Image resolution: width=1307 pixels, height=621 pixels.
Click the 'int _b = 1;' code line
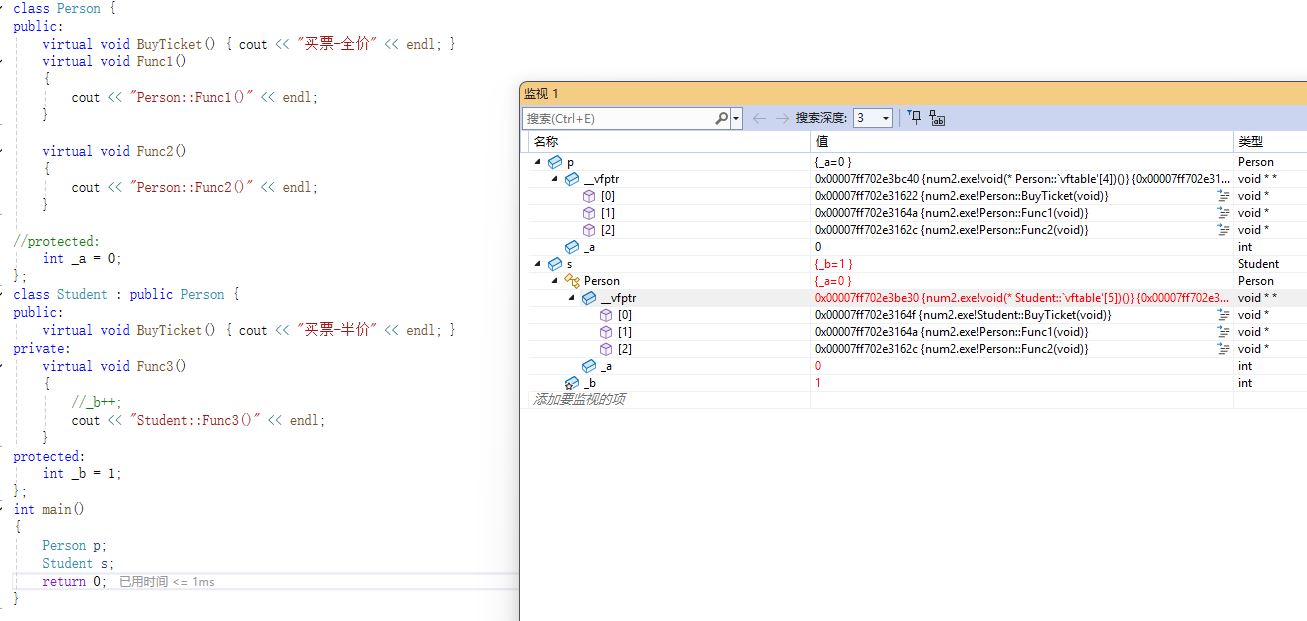pyautogui.click(x=82, y=474)
